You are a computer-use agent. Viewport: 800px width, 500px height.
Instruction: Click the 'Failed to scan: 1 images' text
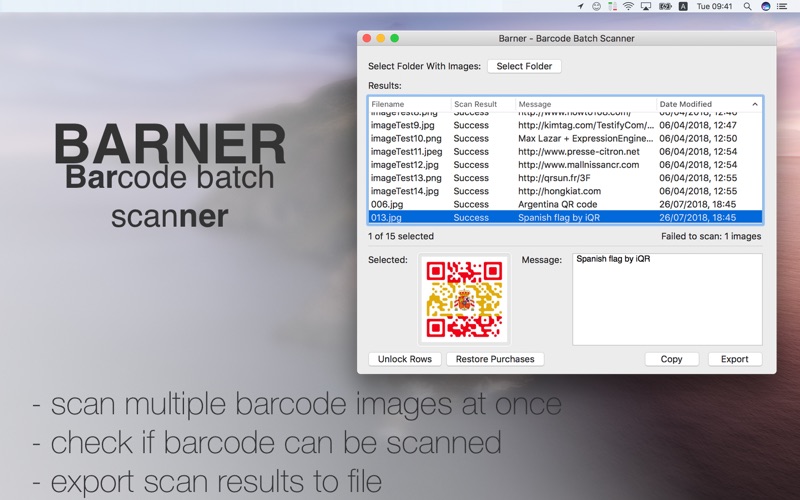point(711,236)
